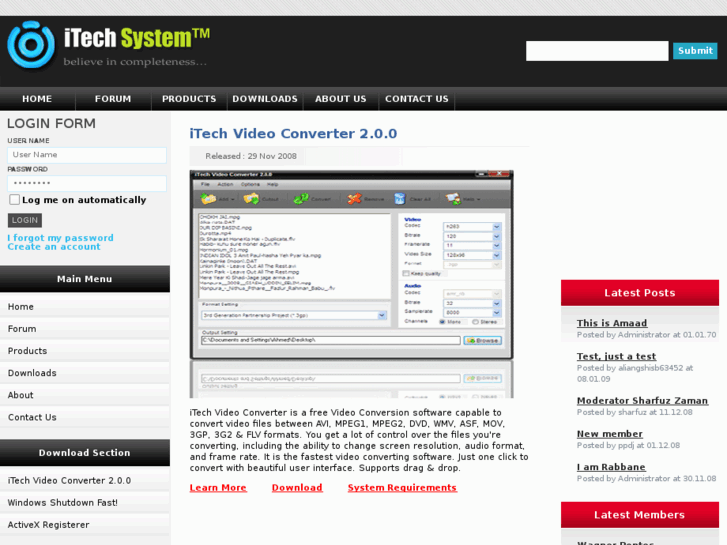Viewport: 727px width, 545px height.
Task: Select Downloads in the Main Menu sidebar
Action: click(85, 373)
